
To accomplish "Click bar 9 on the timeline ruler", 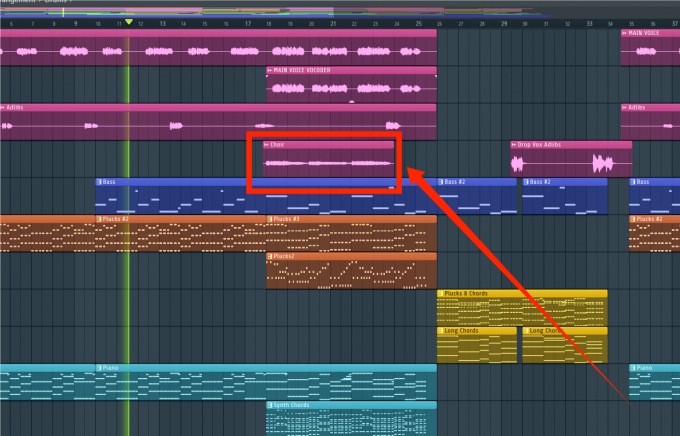I will coord(75,24).
